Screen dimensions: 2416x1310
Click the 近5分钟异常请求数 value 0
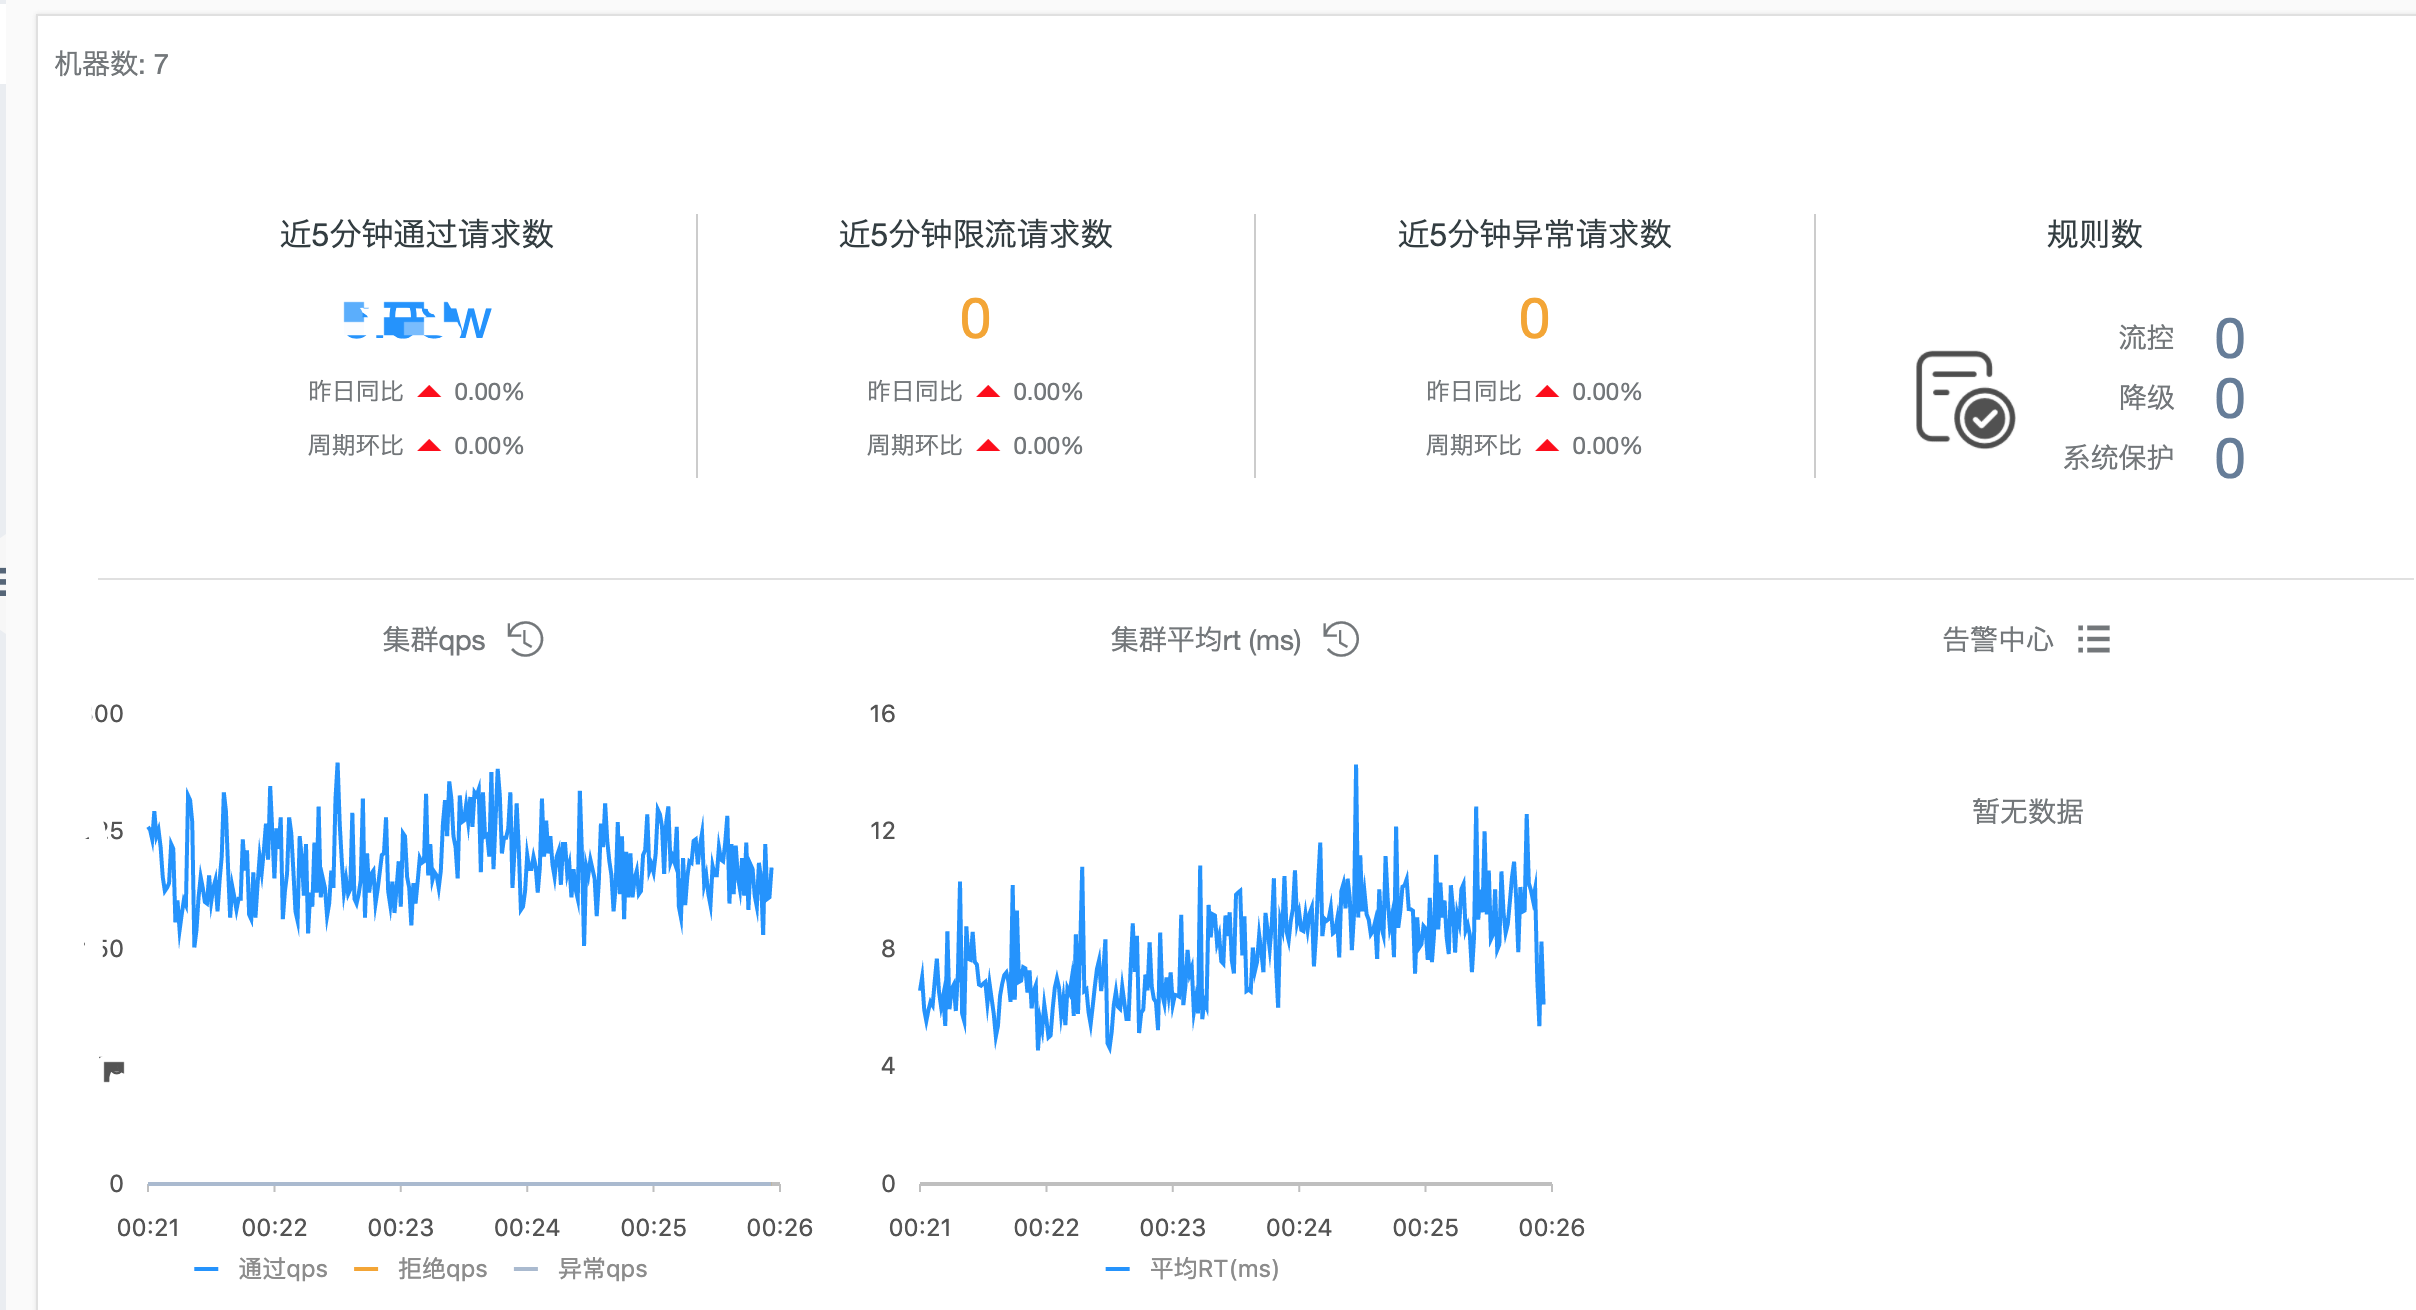click(x=1534, y=319)
